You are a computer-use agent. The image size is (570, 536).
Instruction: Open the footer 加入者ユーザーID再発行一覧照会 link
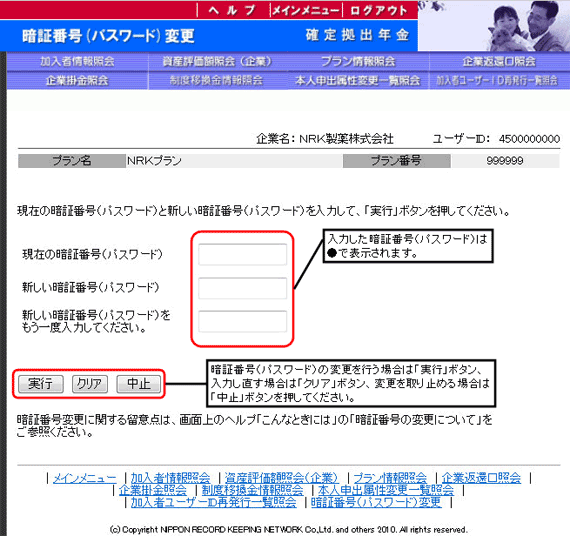[x=214, y=502]
